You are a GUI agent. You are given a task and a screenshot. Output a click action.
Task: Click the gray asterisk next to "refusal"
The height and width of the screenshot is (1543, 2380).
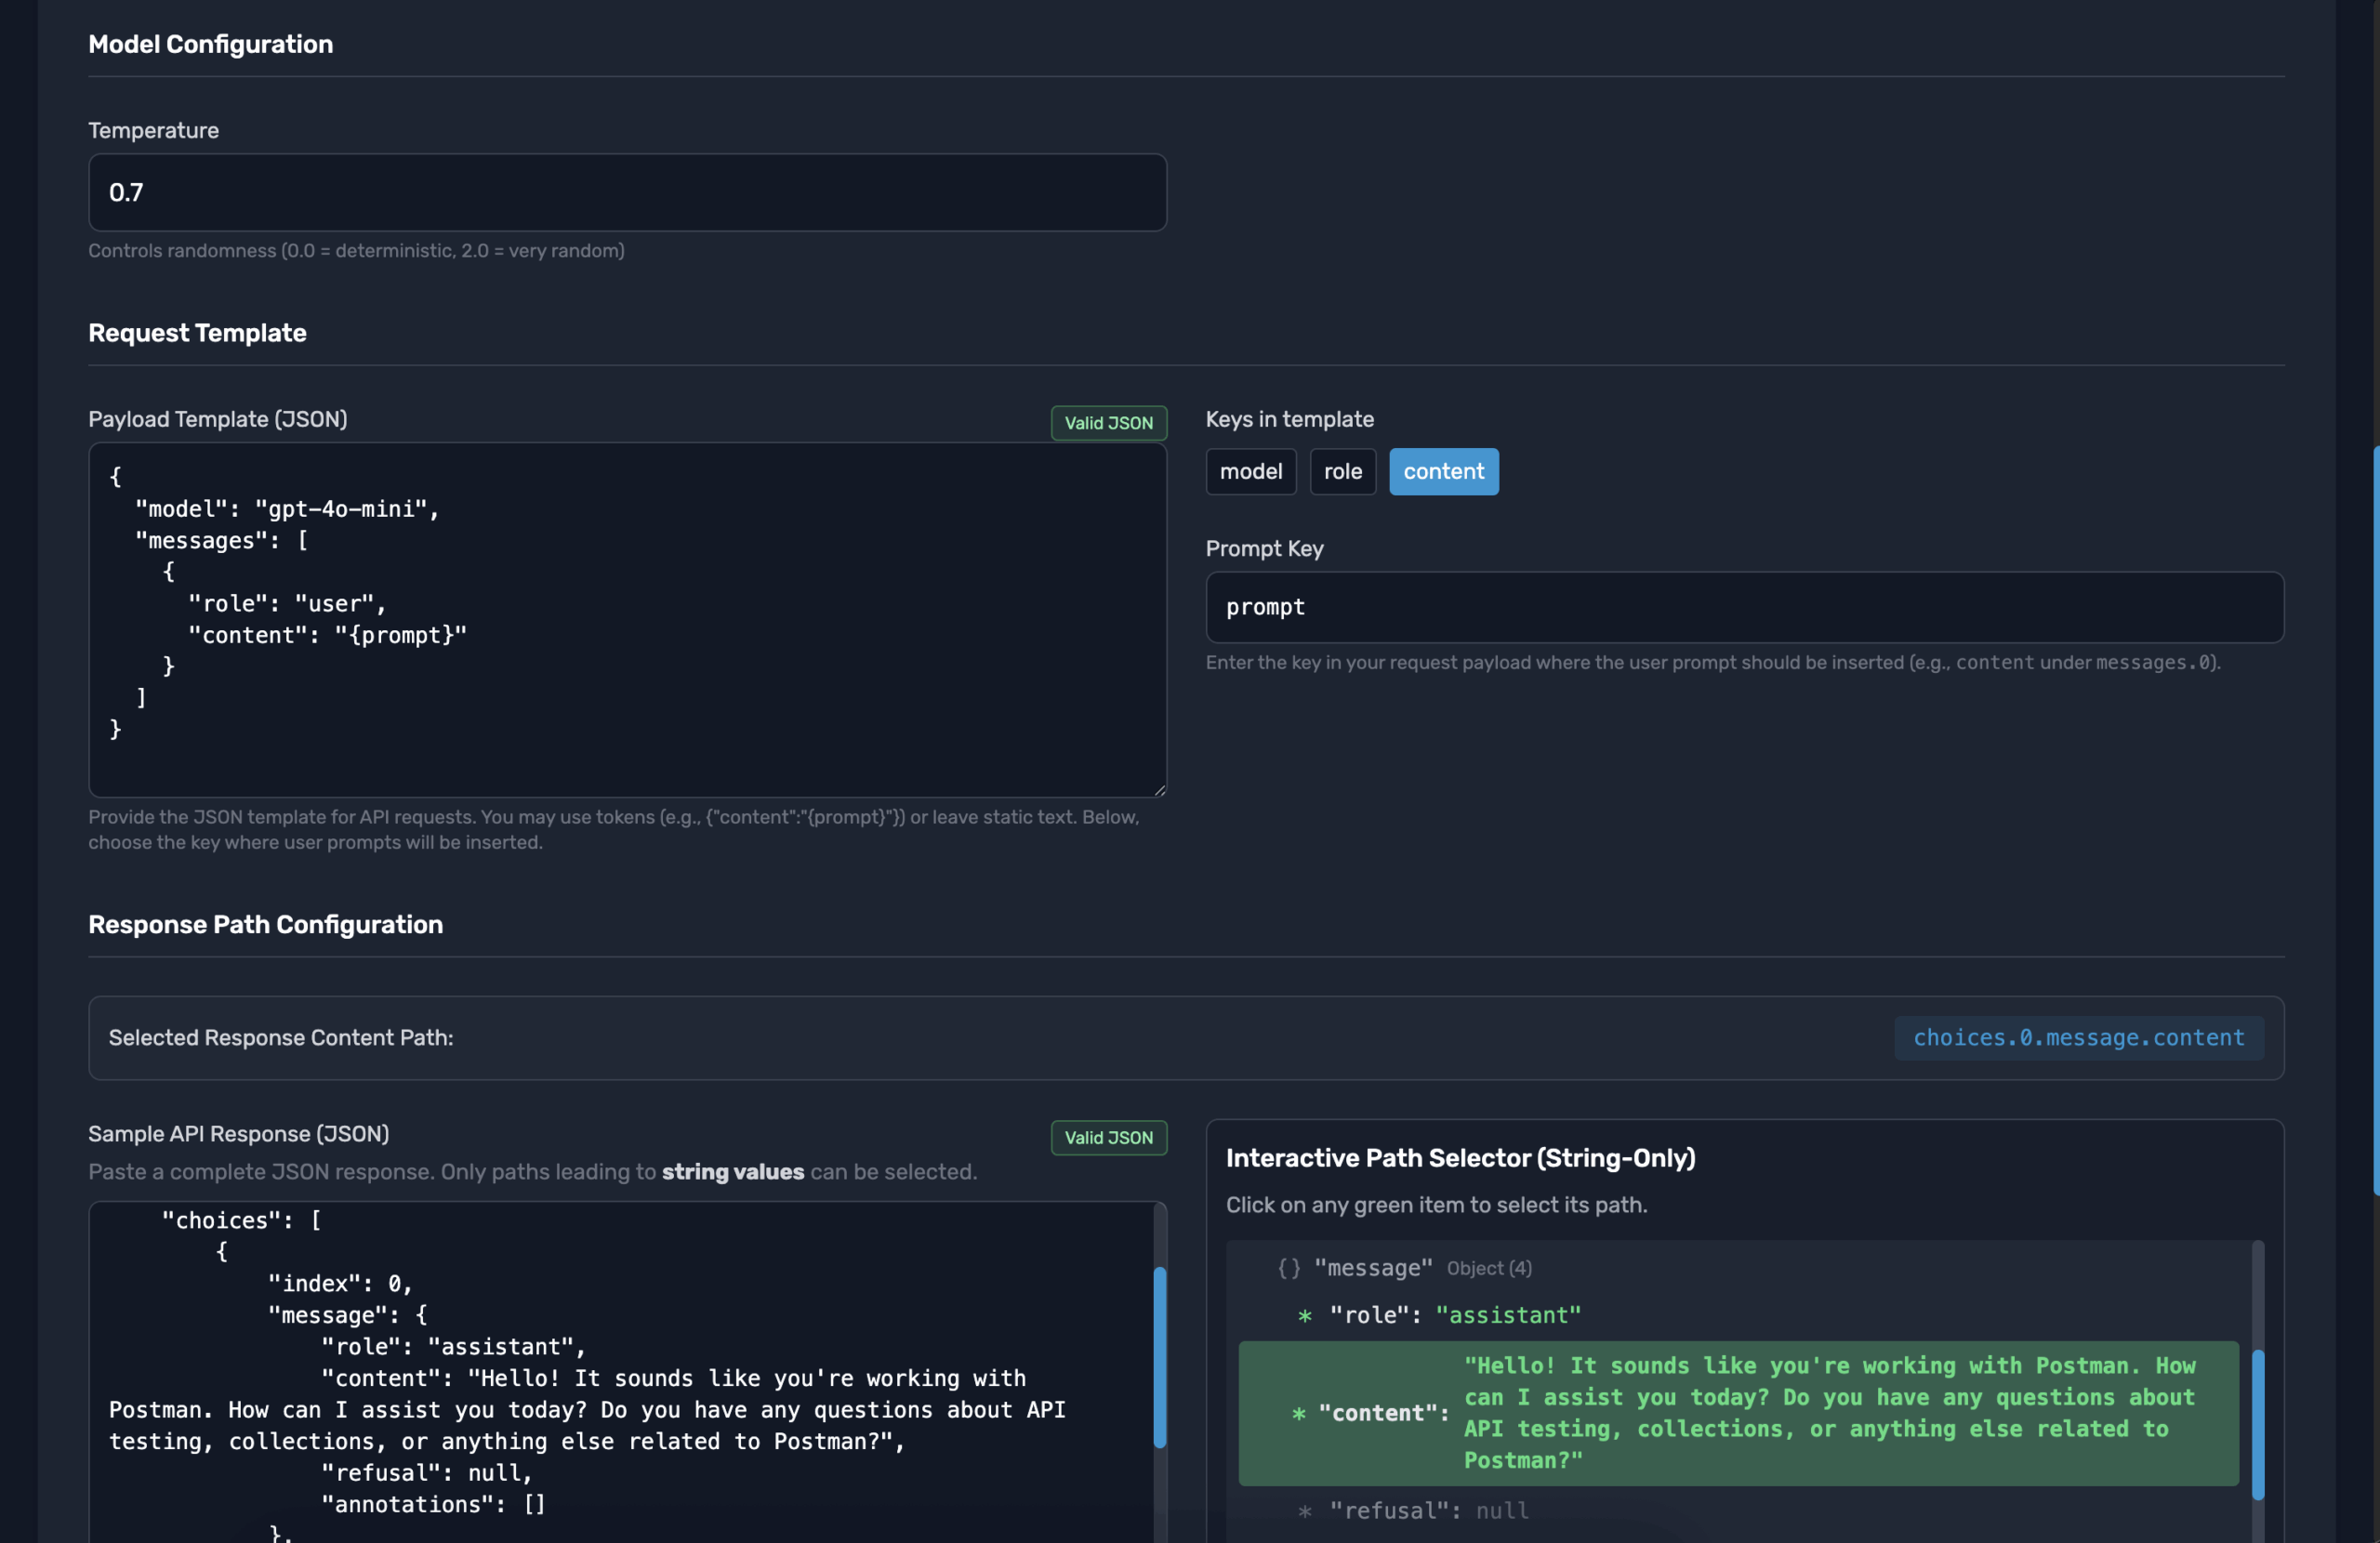tap(1304, 1511)
